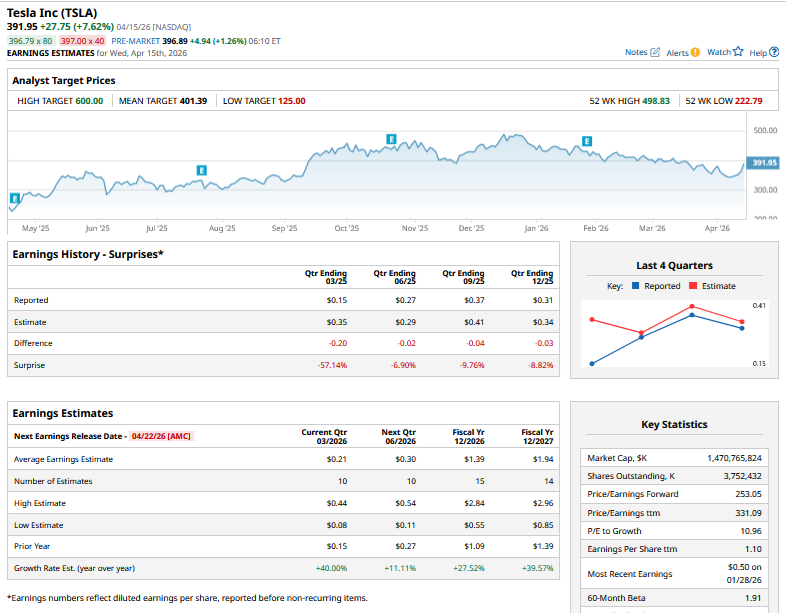786x613 pixels.
Task: Open the Help question mark icon
Action: [x=774, y=52]
